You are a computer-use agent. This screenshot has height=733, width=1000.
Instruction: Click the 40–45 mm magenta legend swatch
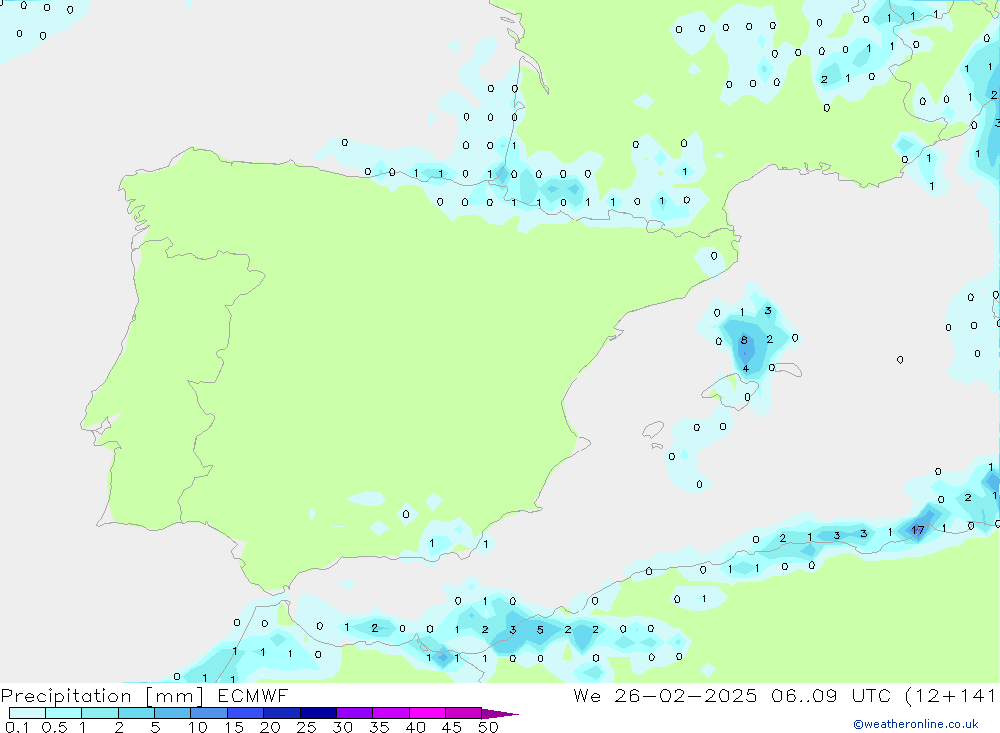coord(427,713)
